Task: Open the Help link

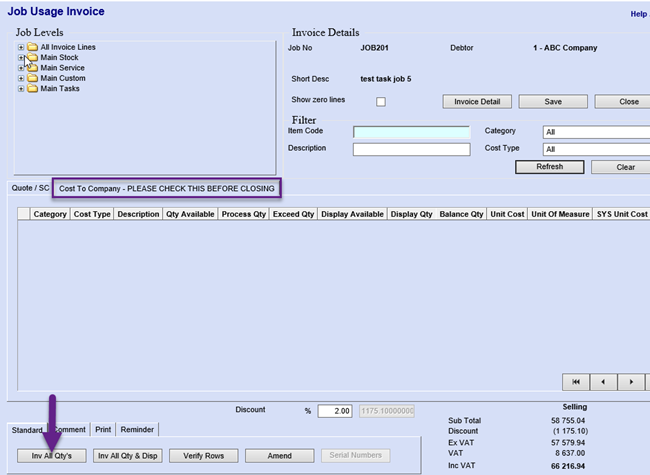Action: point(638,14)
